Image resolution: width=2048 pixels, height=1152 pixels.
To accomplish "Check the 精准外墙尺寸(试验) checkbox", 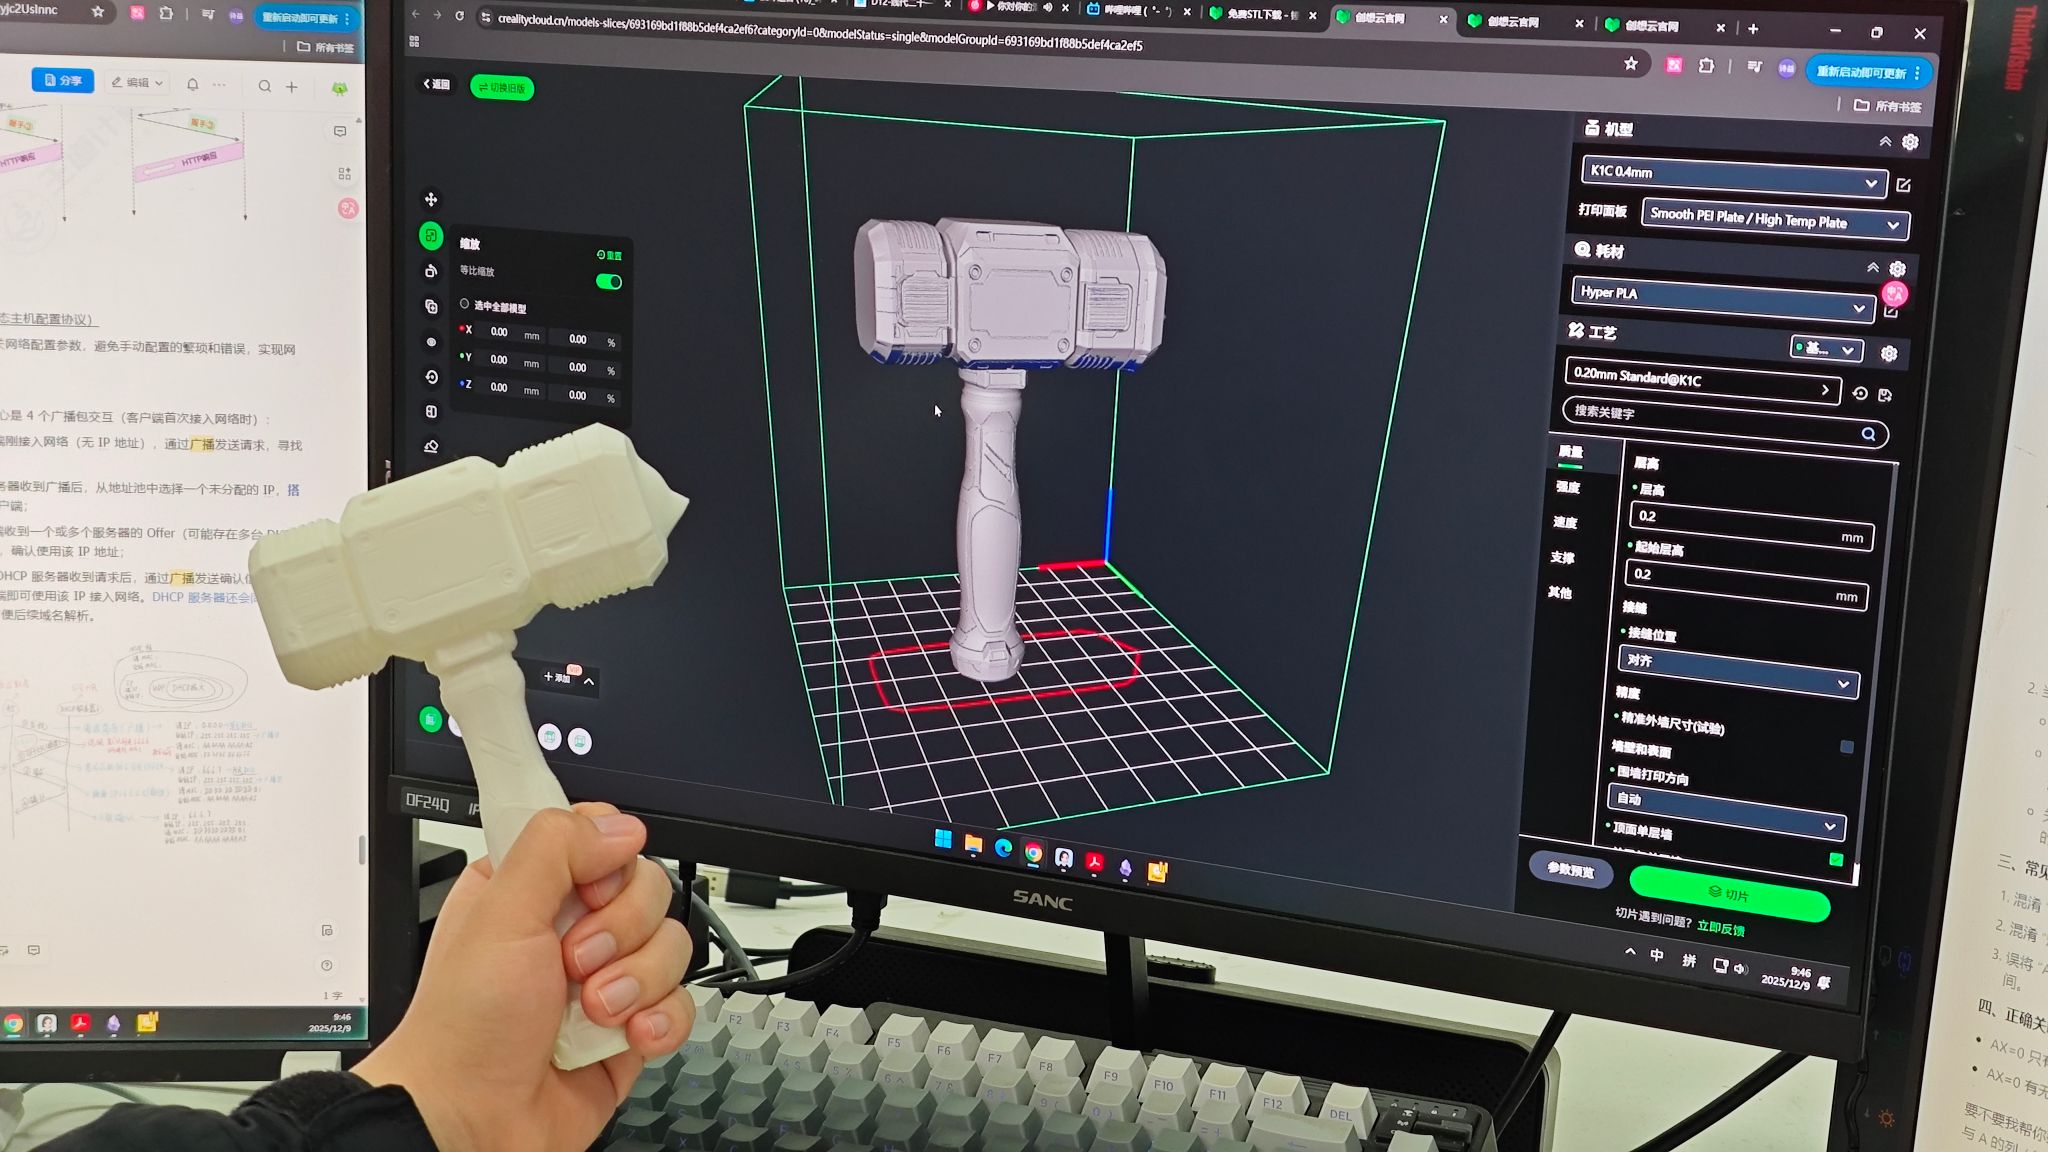I will click(1847, 747).
